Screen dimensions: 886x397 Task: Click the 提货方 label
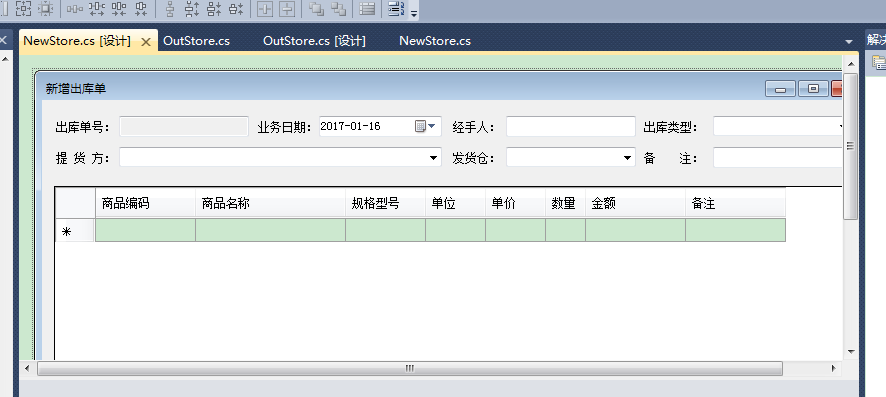click(x=82, y=158)
